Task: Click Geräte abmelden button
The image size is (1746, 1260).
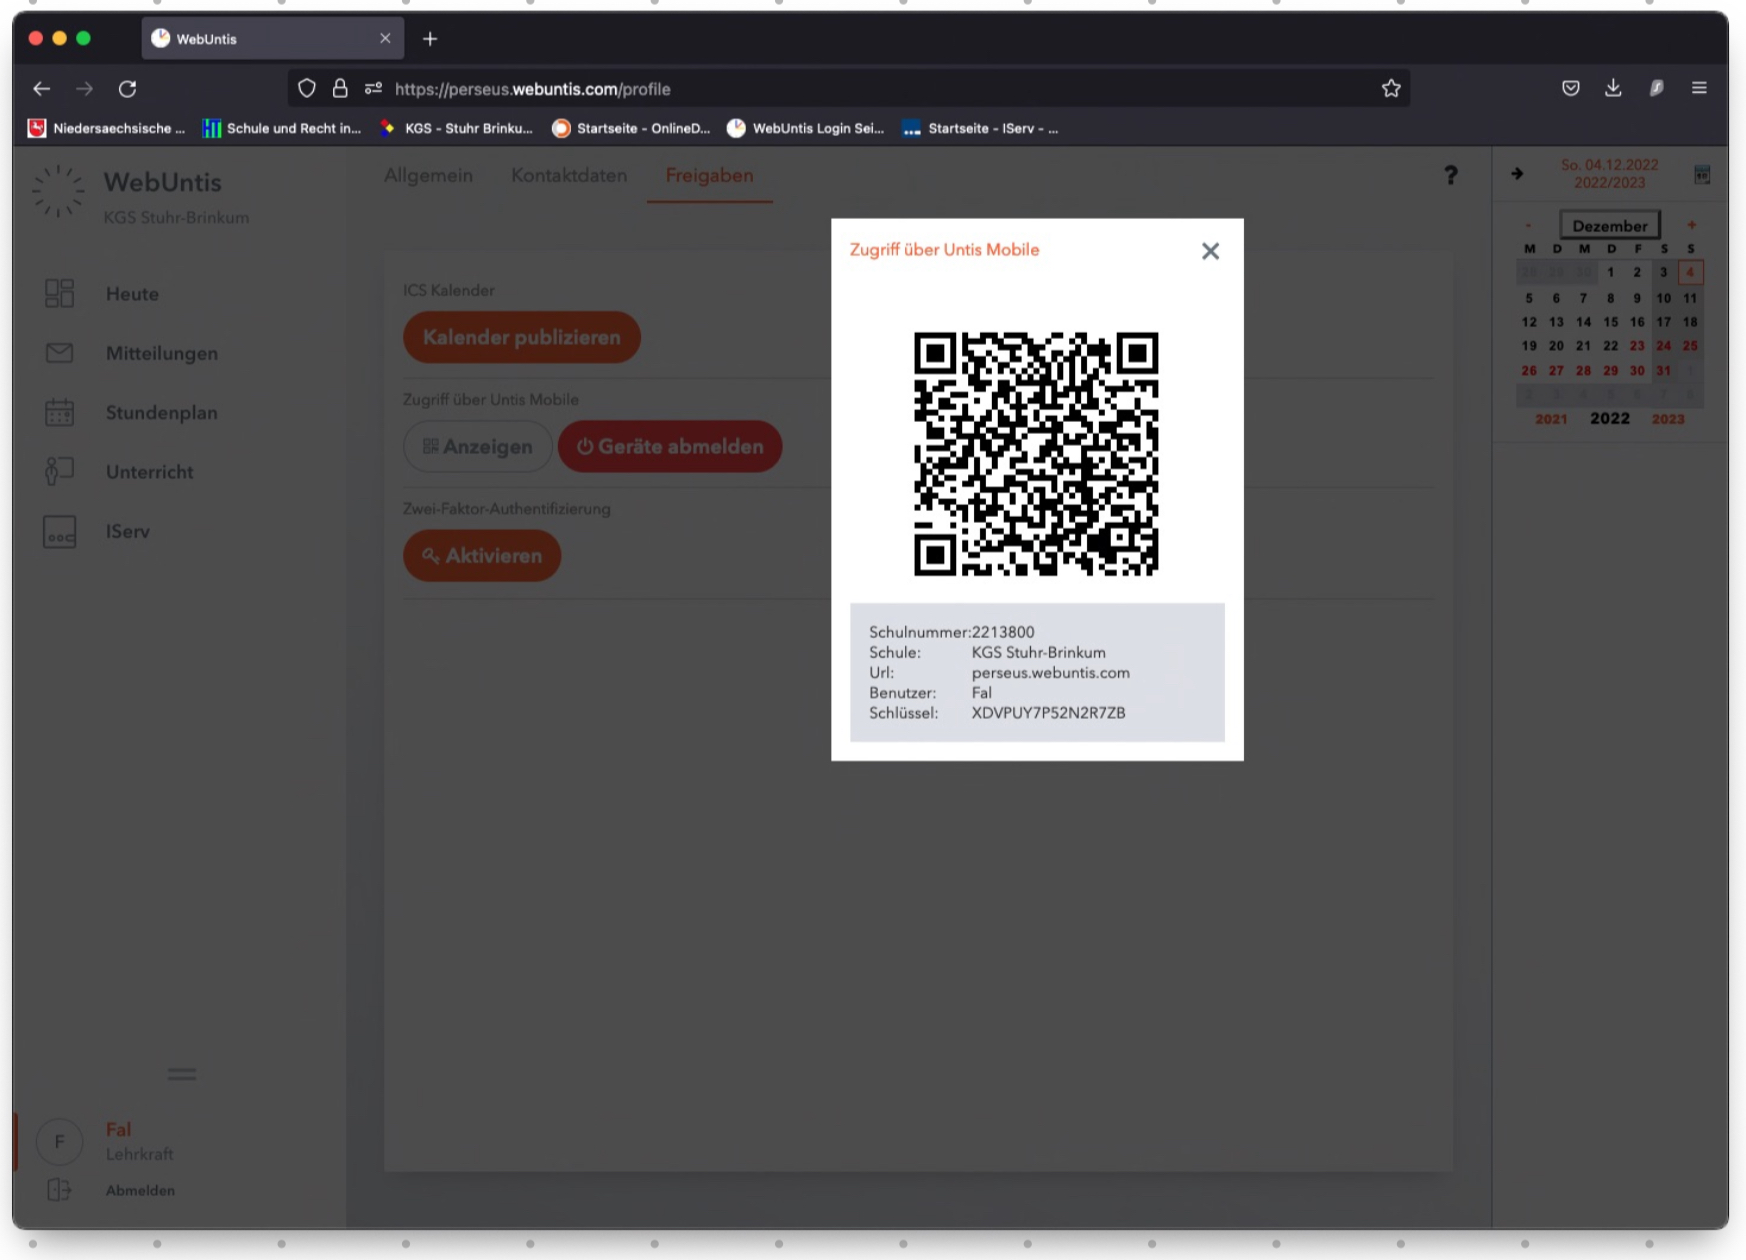Action: click(x=670, y=446)
